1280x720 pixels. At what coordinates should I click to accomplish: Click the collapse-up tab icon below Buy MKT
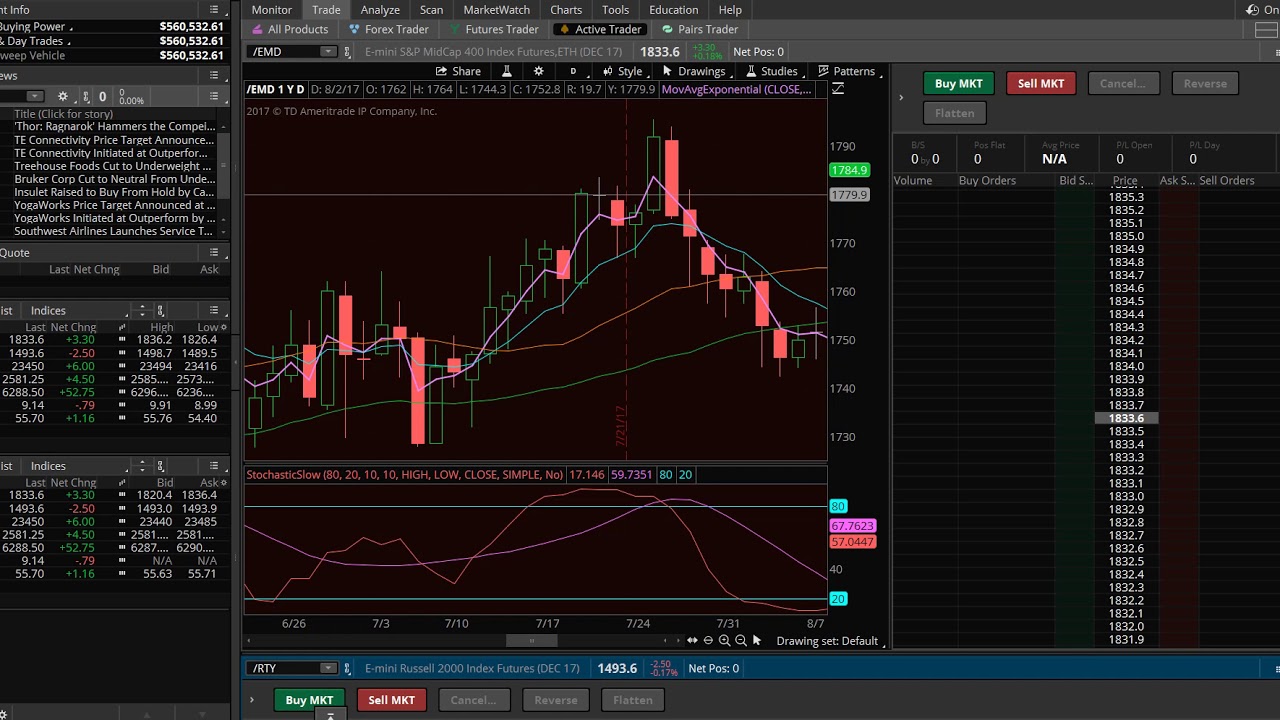click(330, 716)
